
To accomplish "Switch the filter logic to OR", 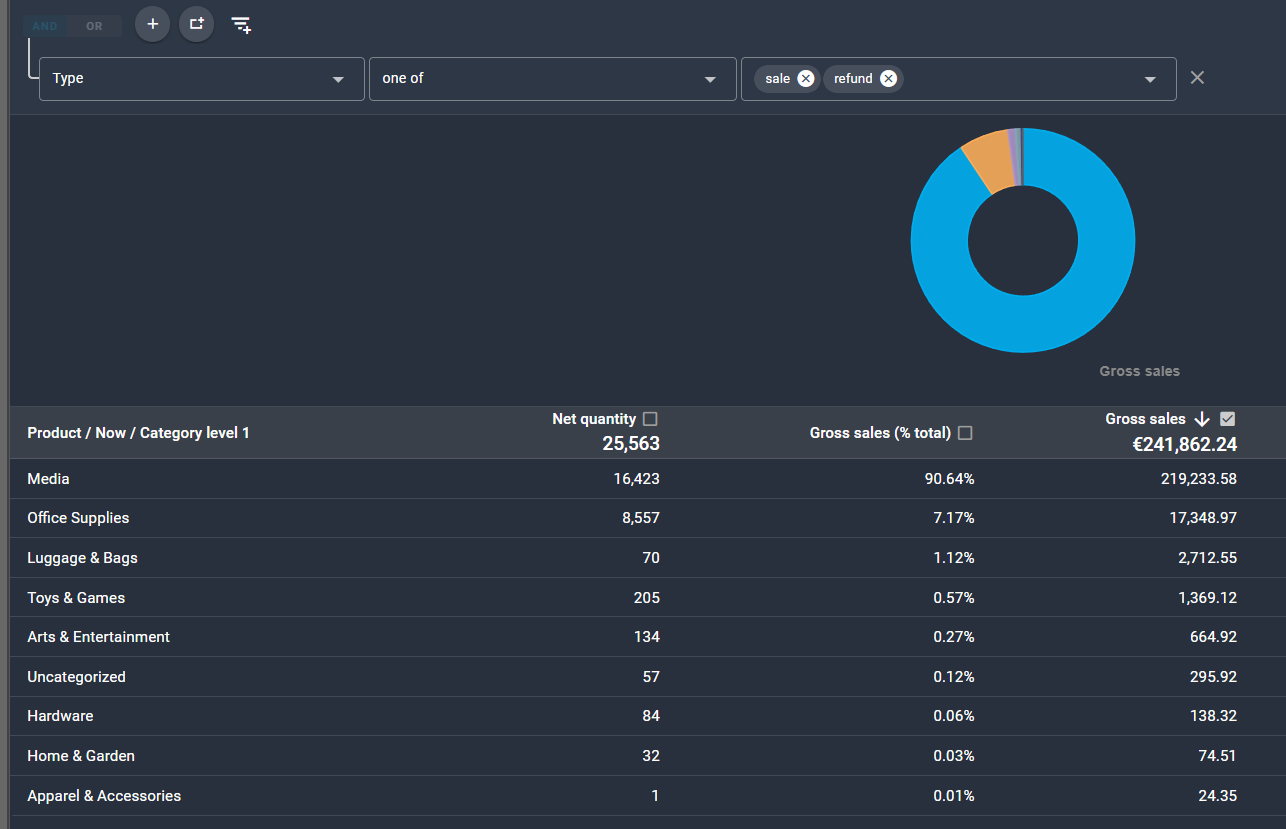I will pyautogui.click(x=94, y=26).
